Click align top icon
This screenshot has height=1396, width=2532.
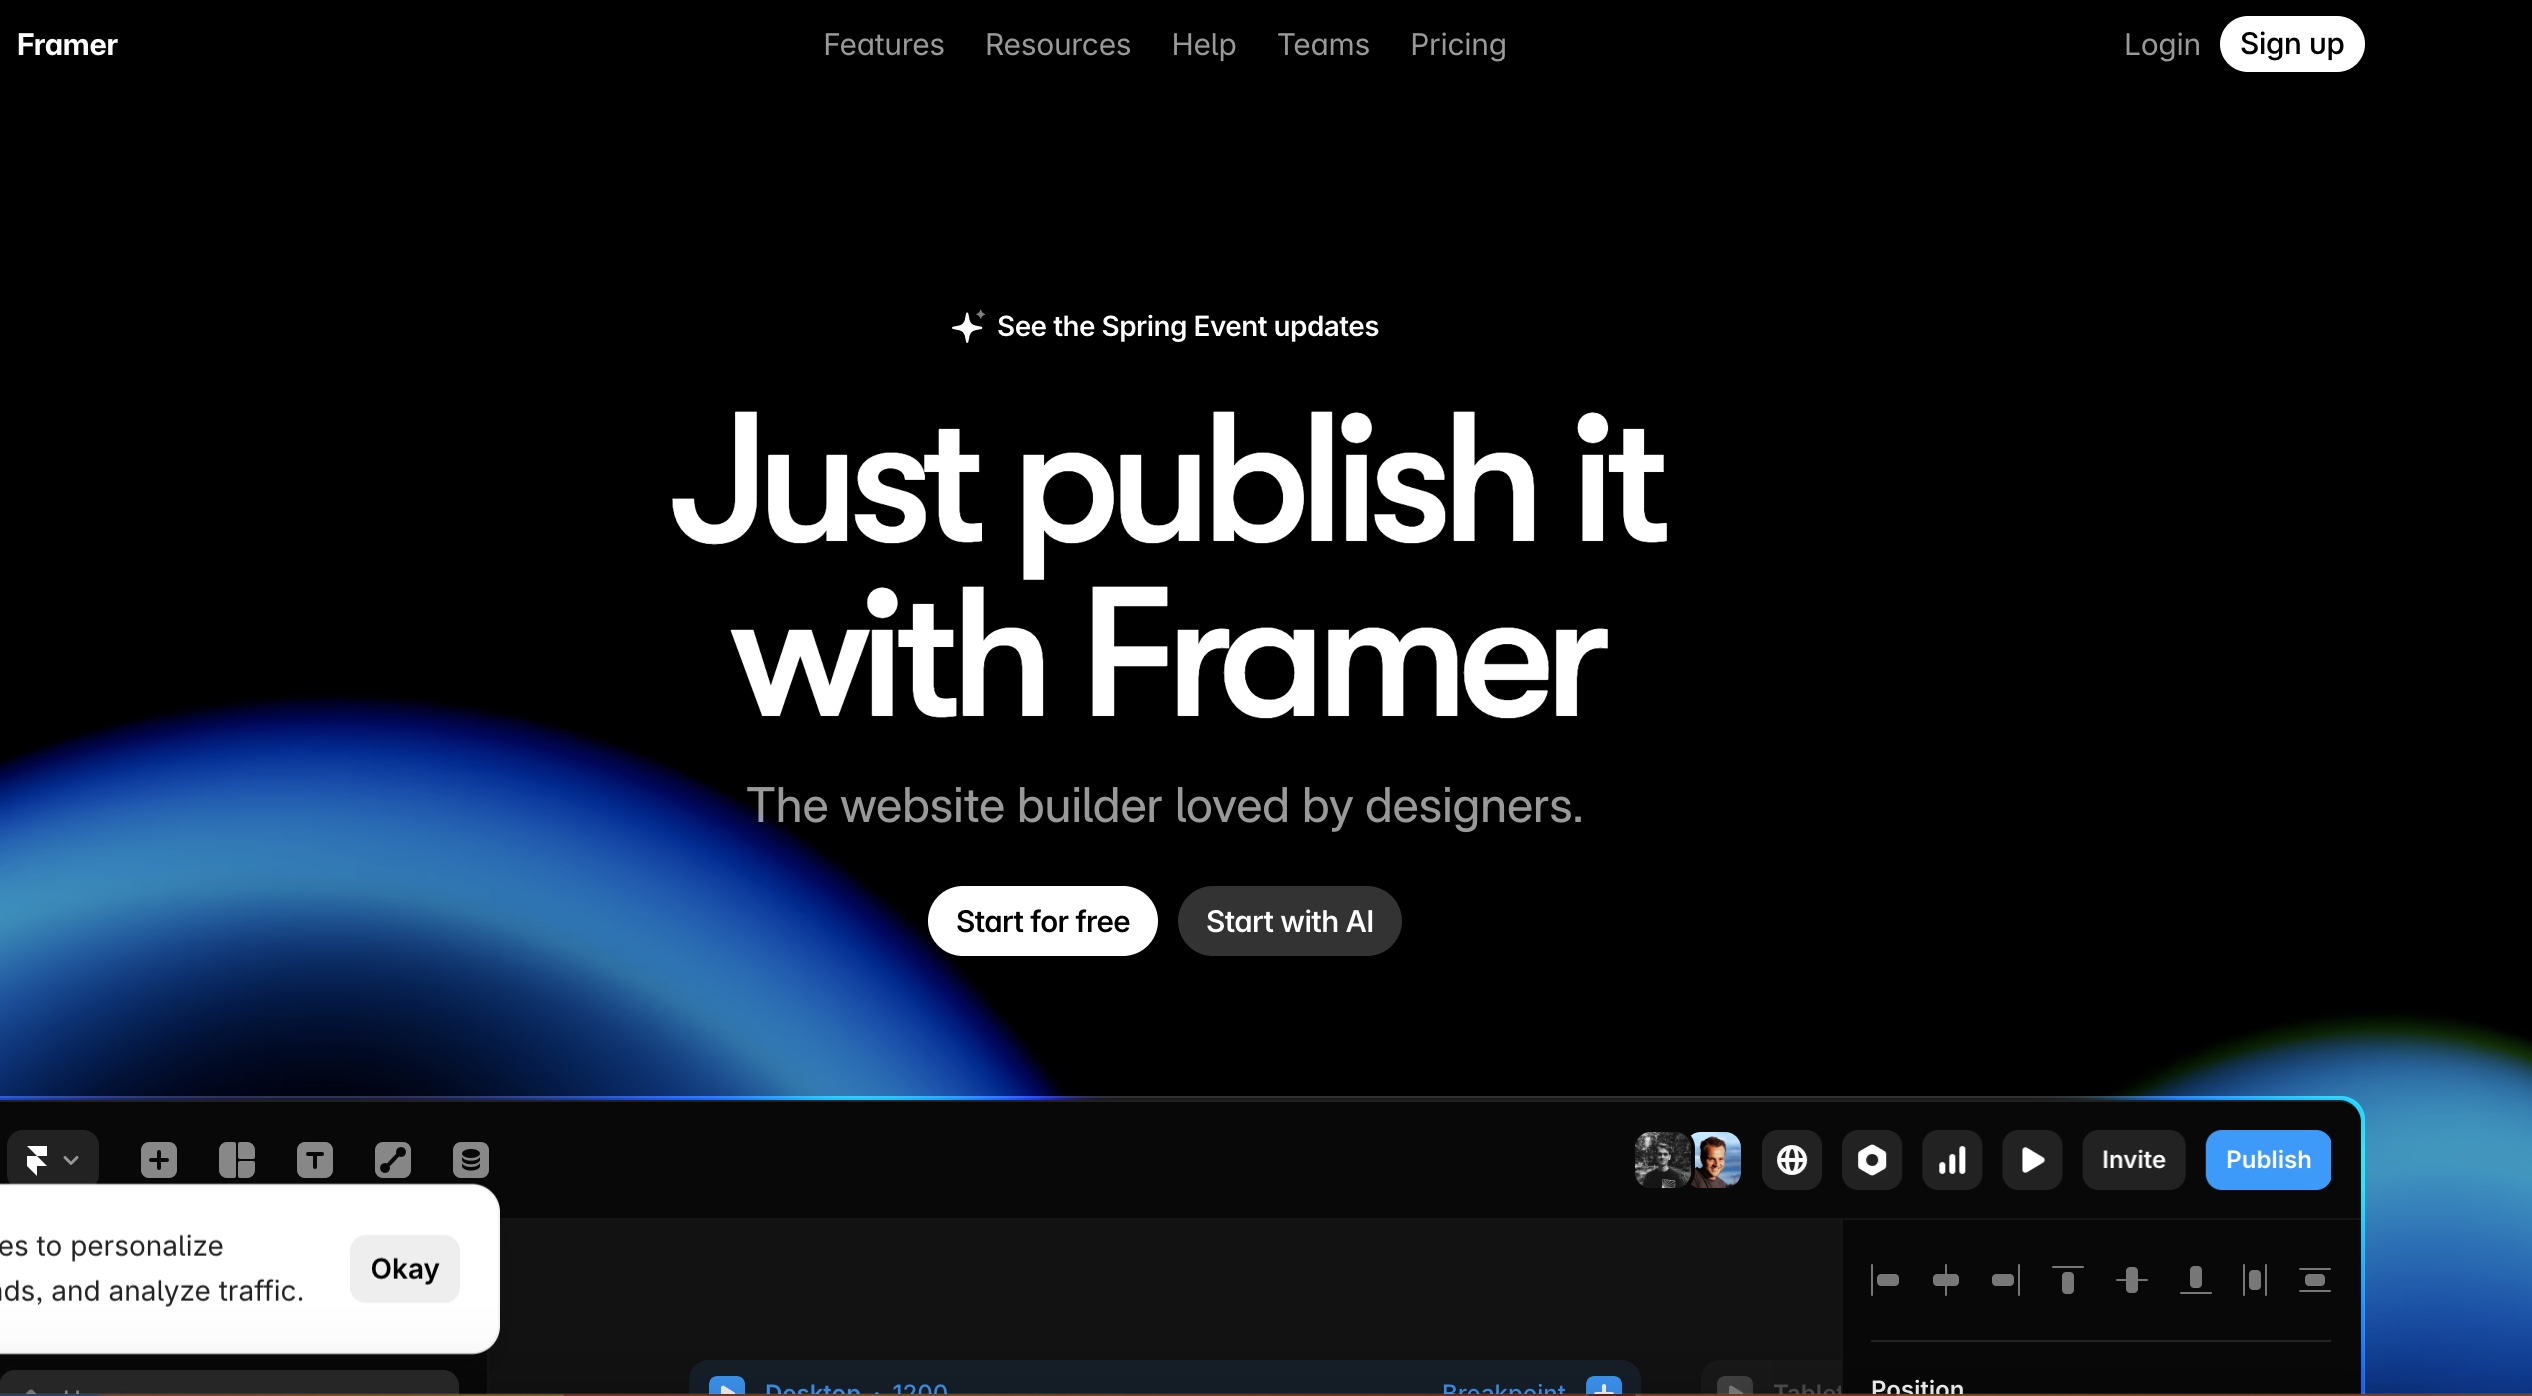[x=2067, y=1280]
